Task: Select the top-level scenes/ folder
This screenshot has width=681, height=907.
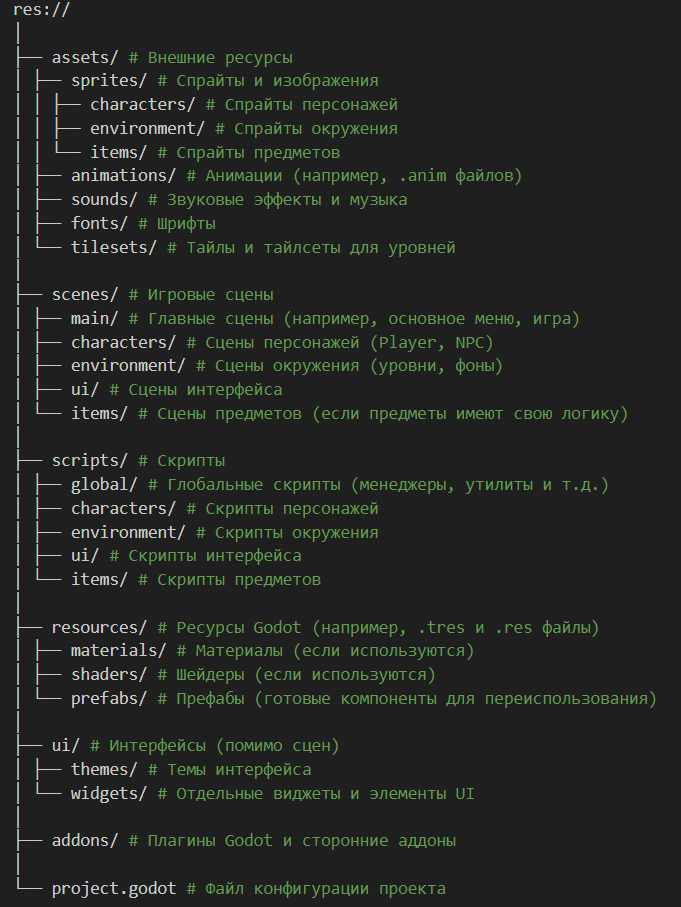Action: pos(85,295)
